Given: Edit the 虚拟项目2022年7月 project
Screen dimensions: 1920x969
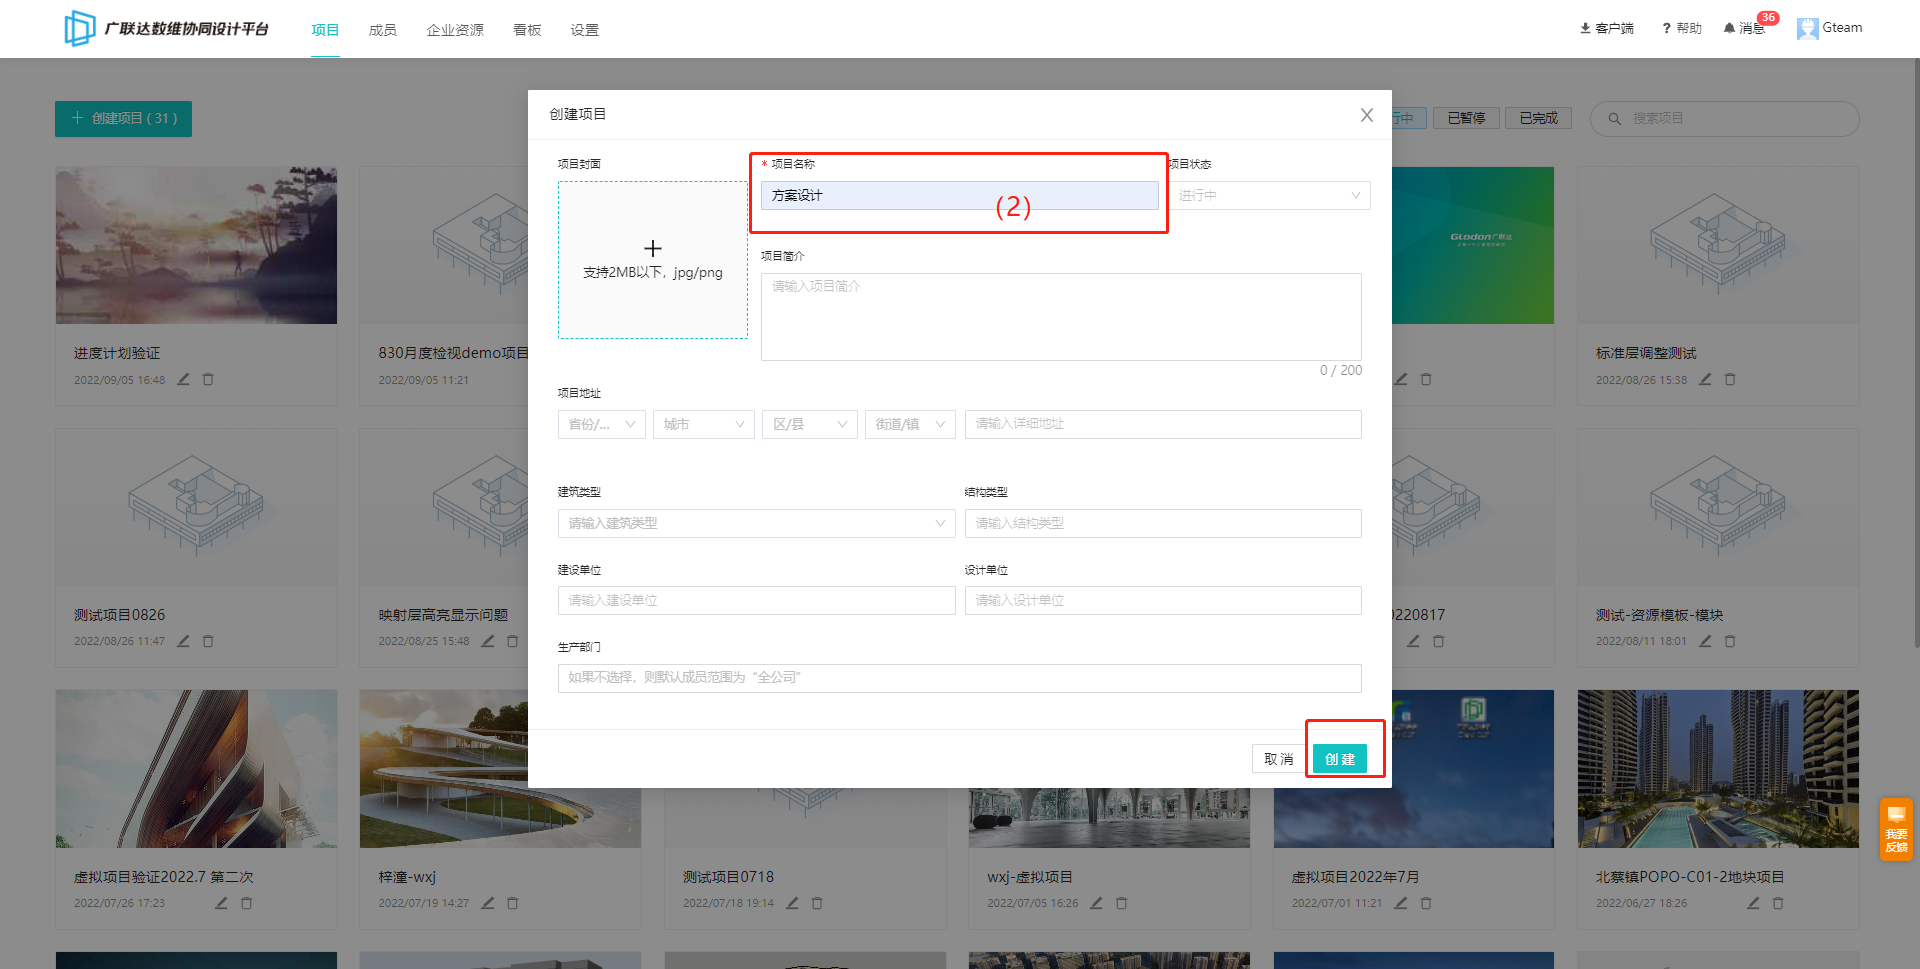Looking at the screenshot, I should [1401, 903].
